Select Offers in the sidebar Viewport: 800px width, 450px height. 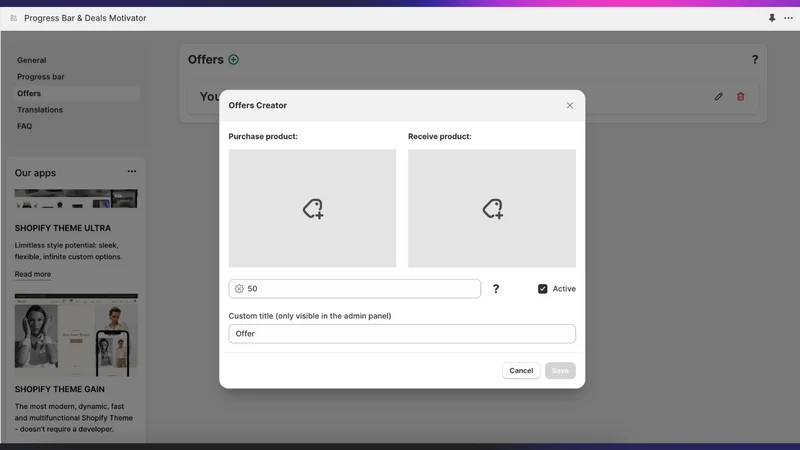[77, 93]
